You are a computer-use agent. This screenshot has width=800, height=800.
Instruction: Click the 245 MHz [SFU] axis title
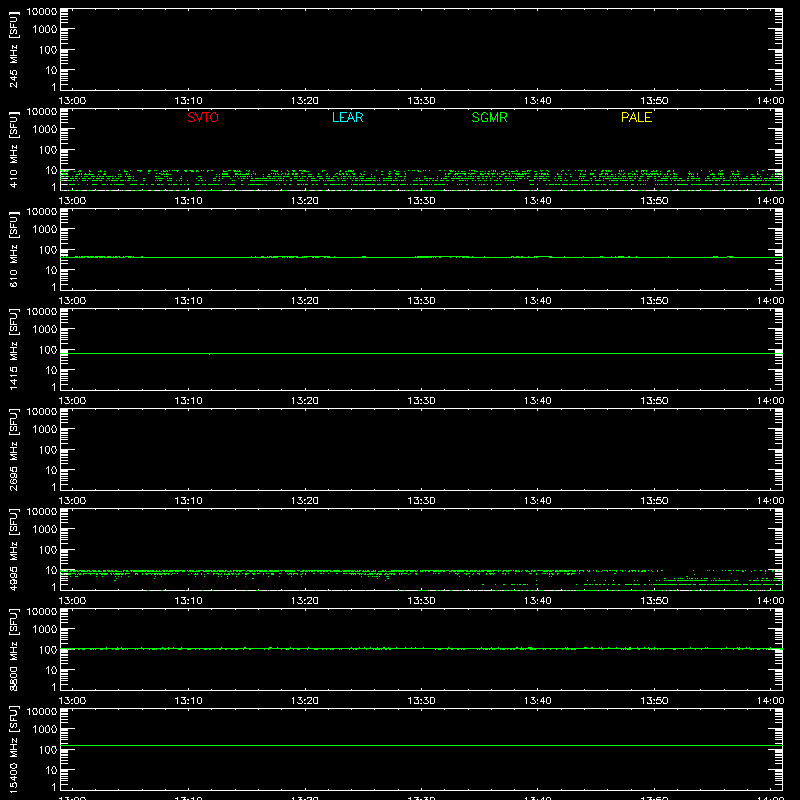[13, 49]
